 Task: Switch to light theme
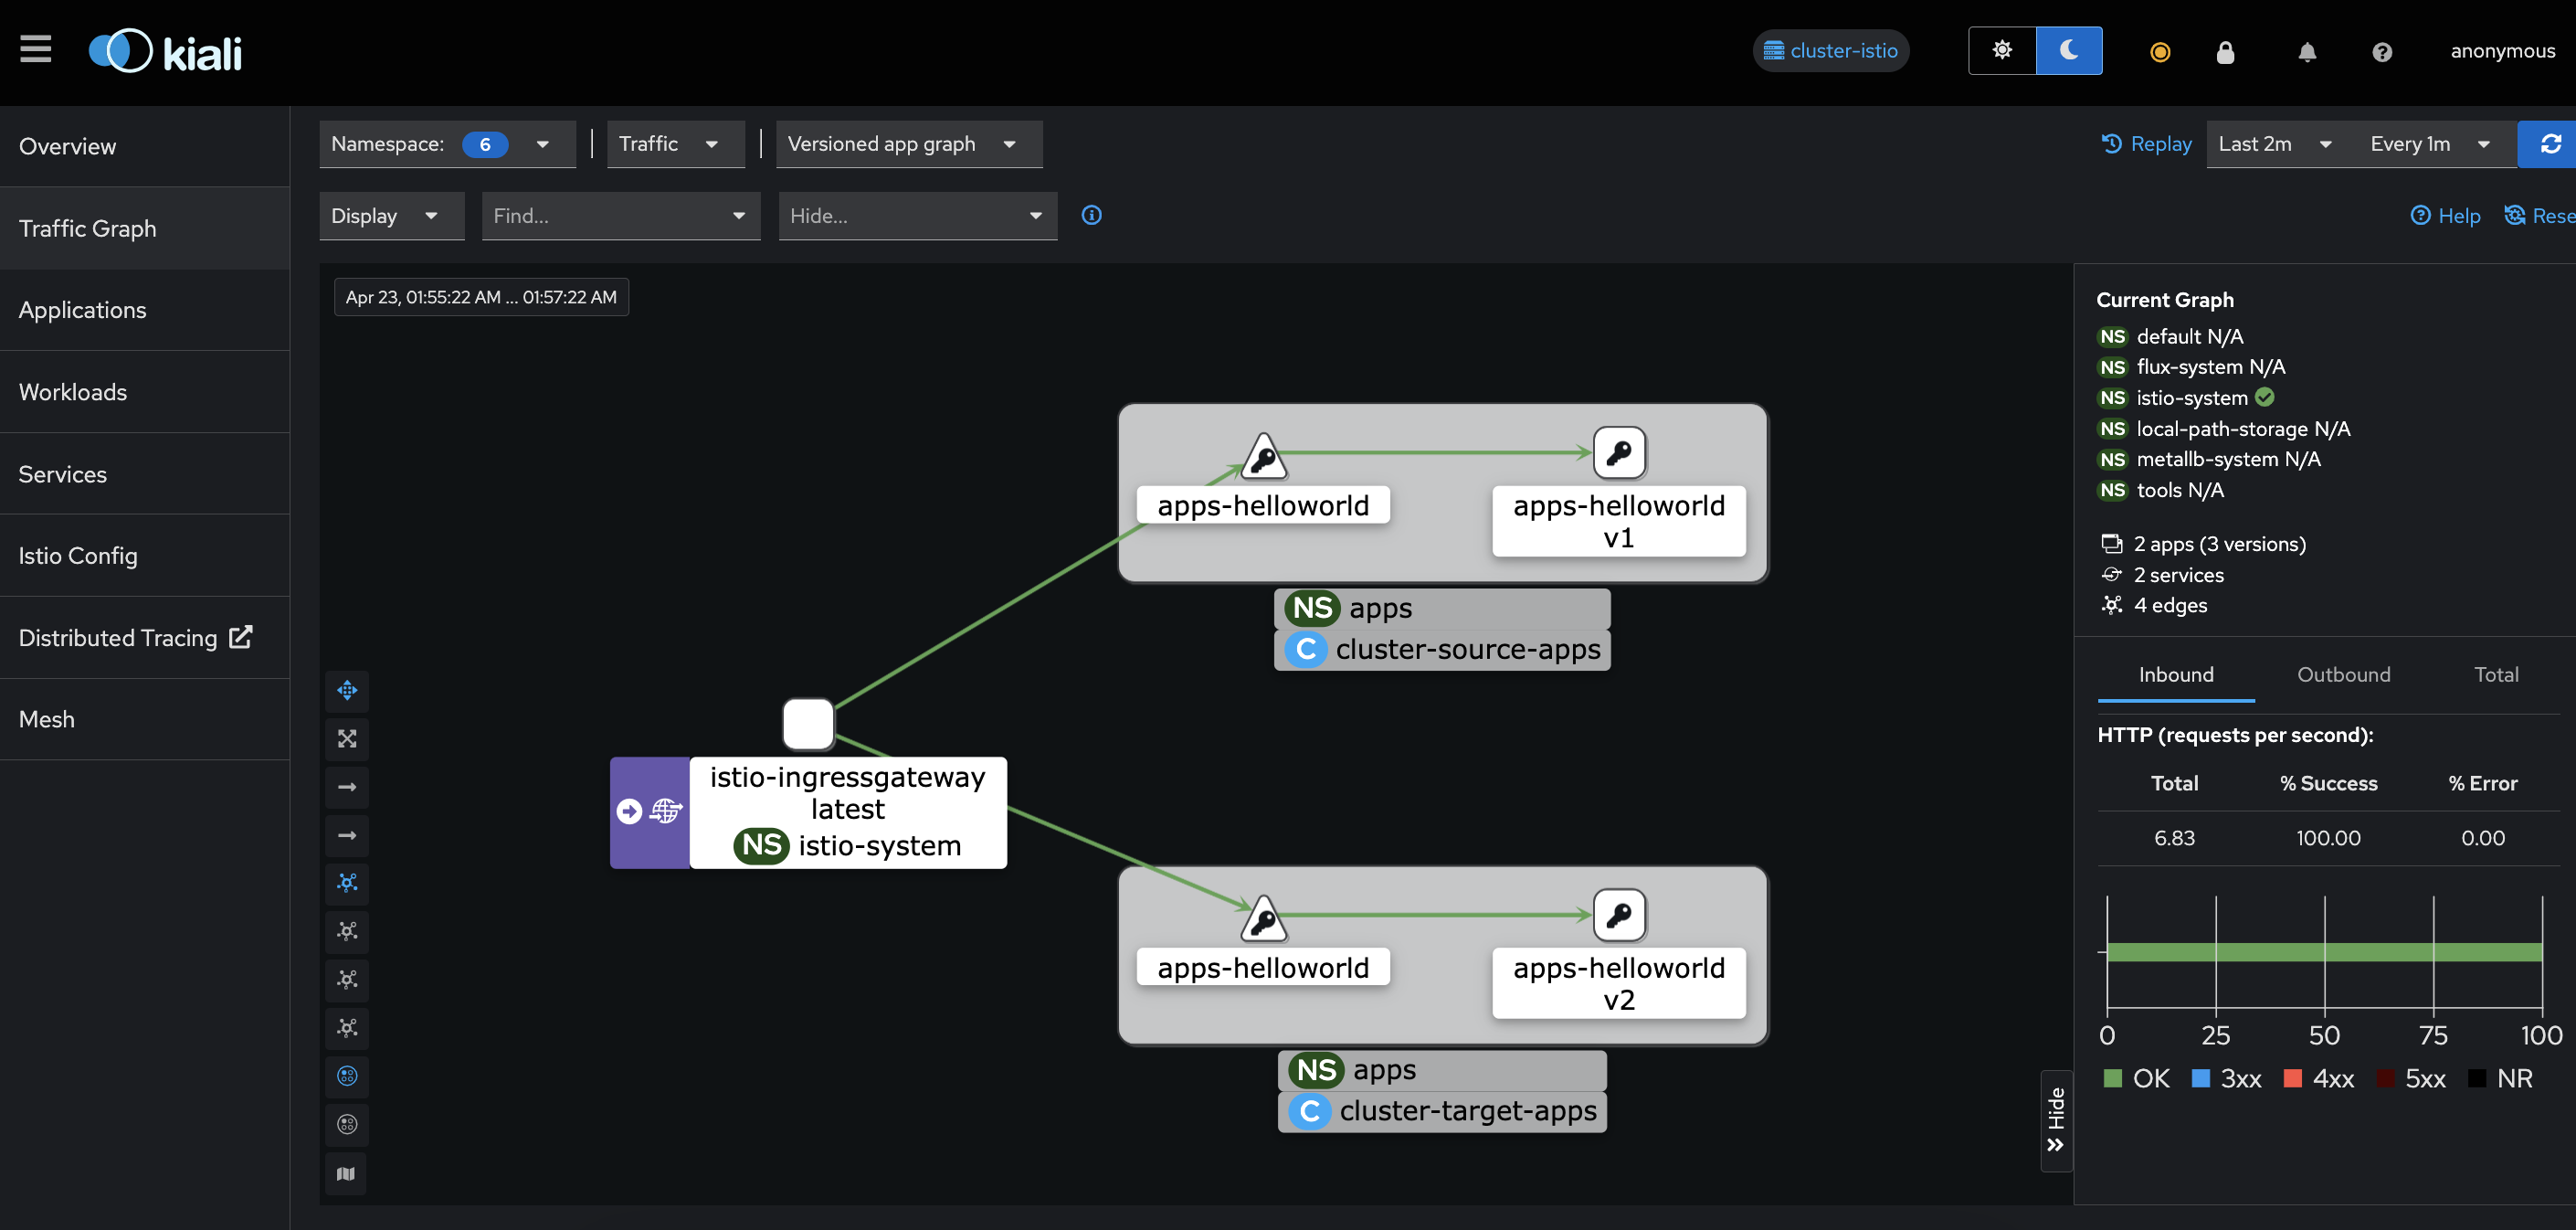(x=2002, y=51)
